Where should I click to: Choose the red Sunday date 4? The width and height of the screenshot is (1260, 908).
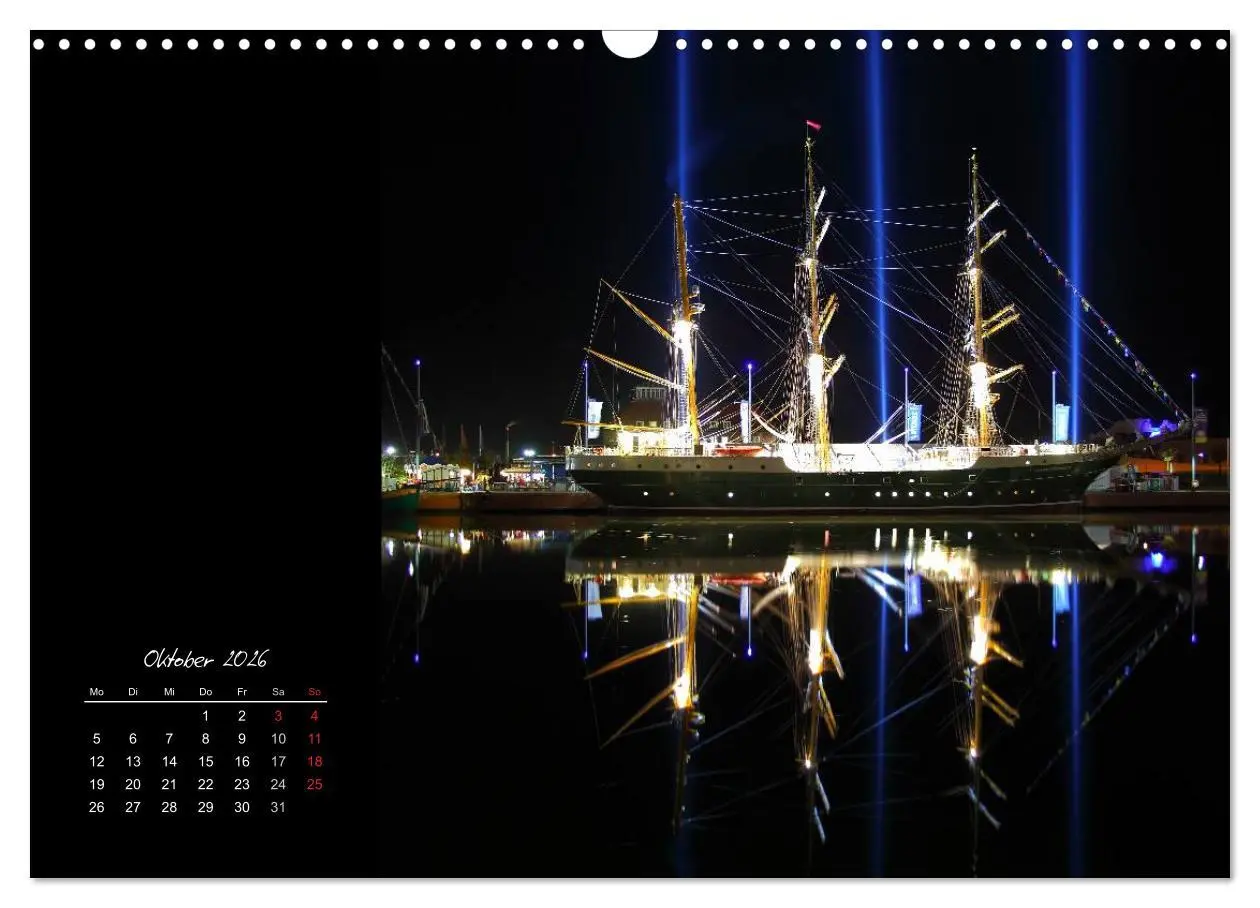coord(314,716)
